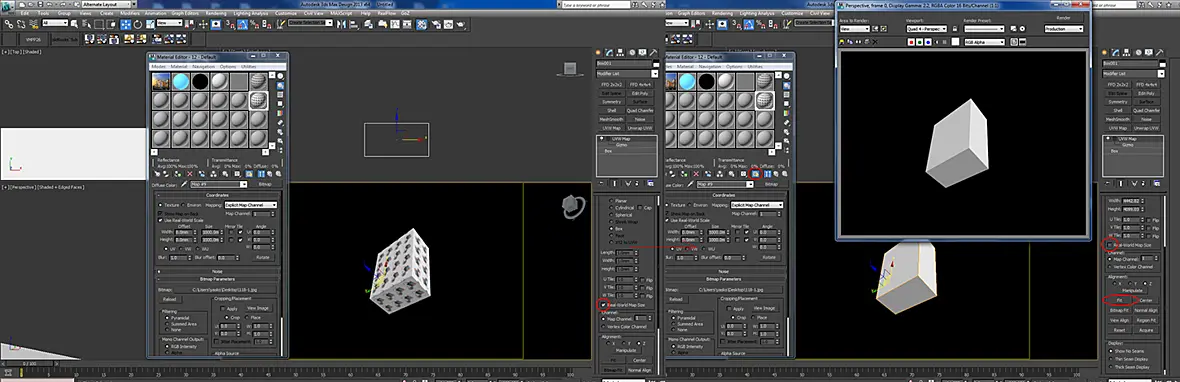
Task: Select Thin Seam Display radio in right panel
Action: (x=1111, y=359)
